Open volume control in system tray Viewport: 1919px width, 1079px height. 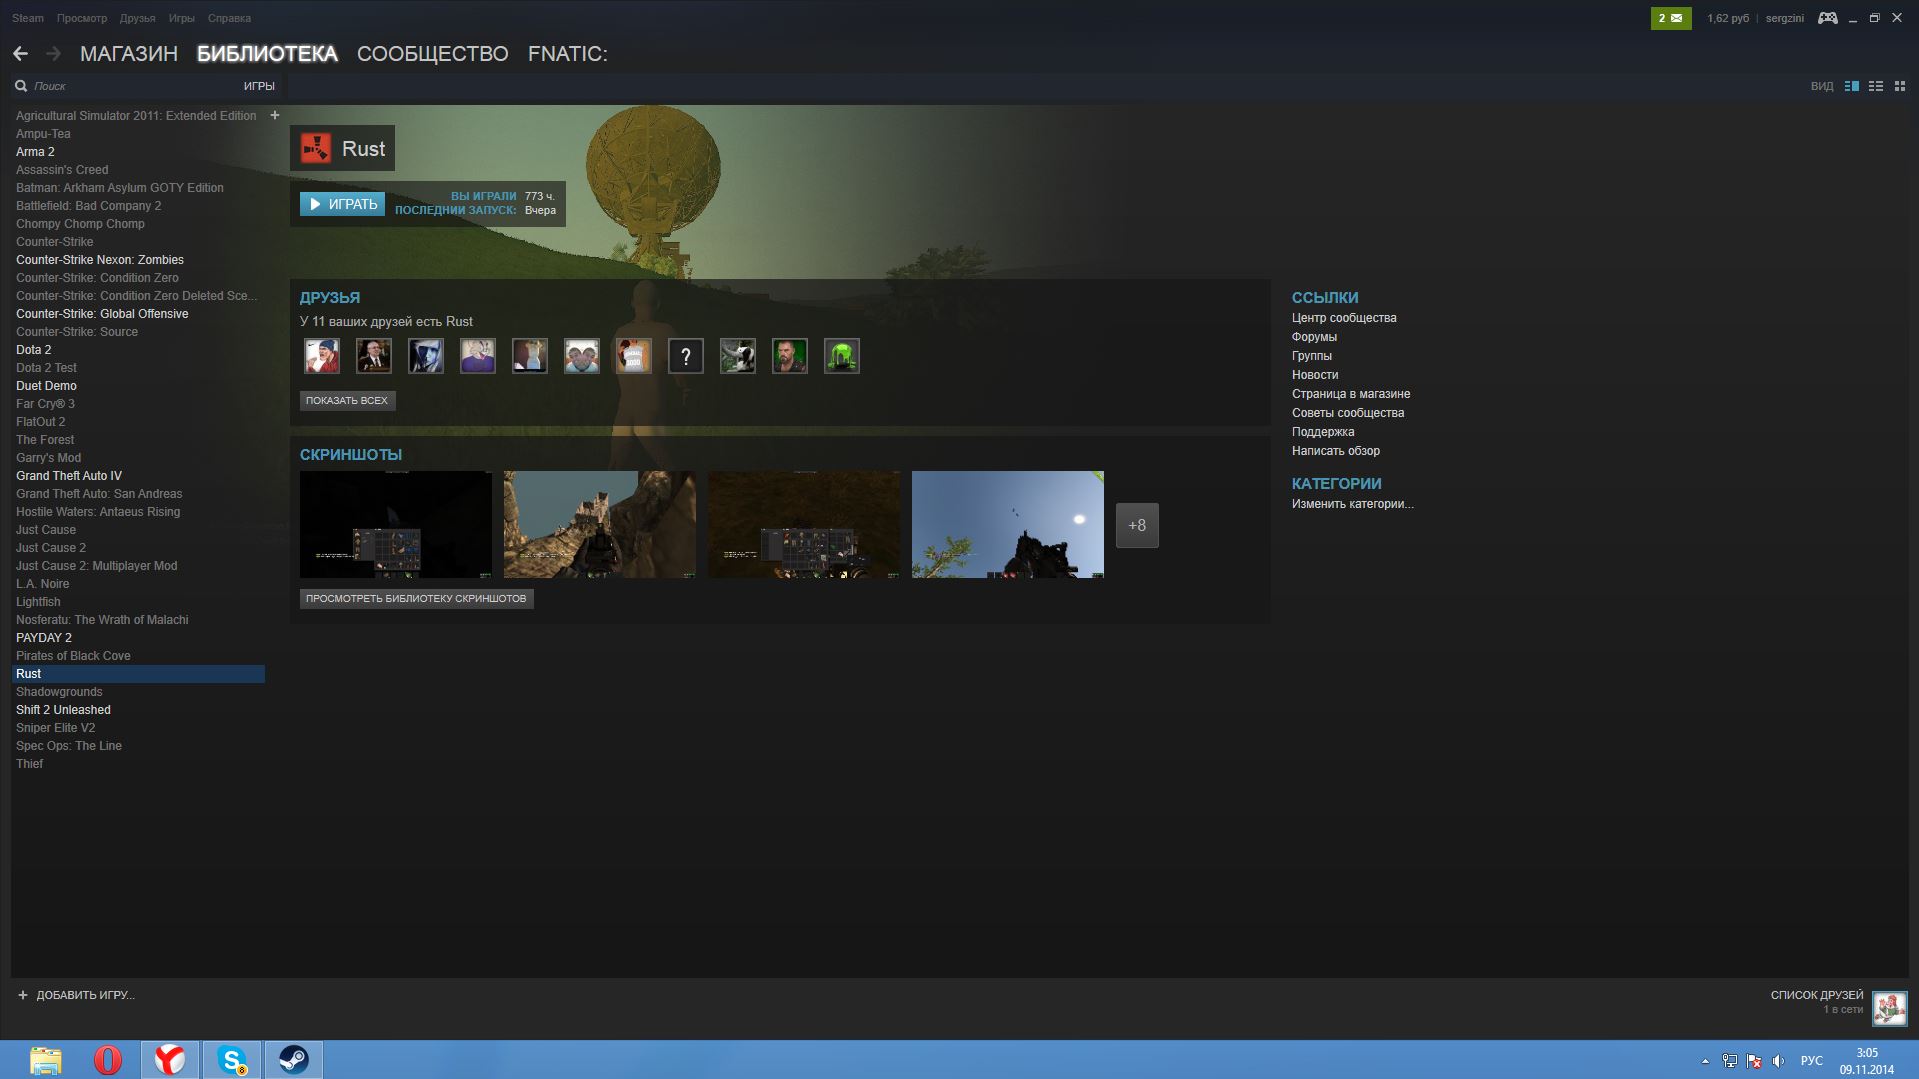(1778, 1061)
